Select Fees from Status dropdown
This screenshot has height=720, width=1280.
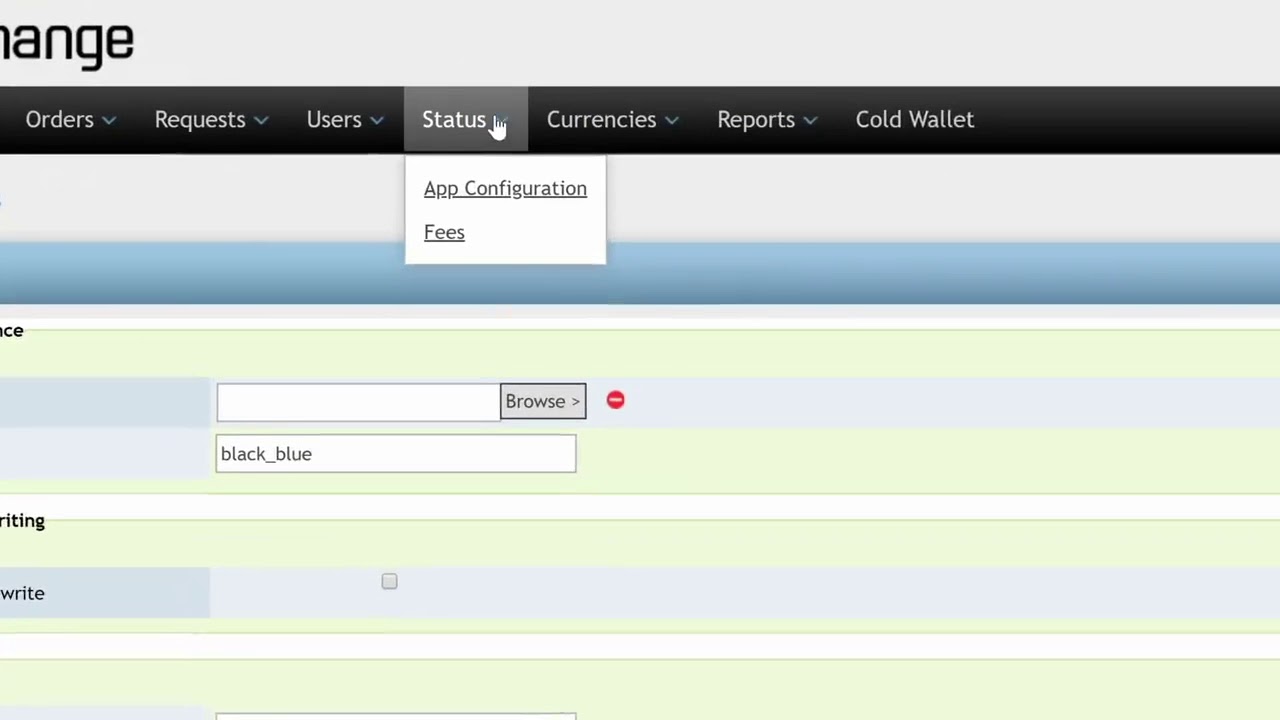(444, 232)
